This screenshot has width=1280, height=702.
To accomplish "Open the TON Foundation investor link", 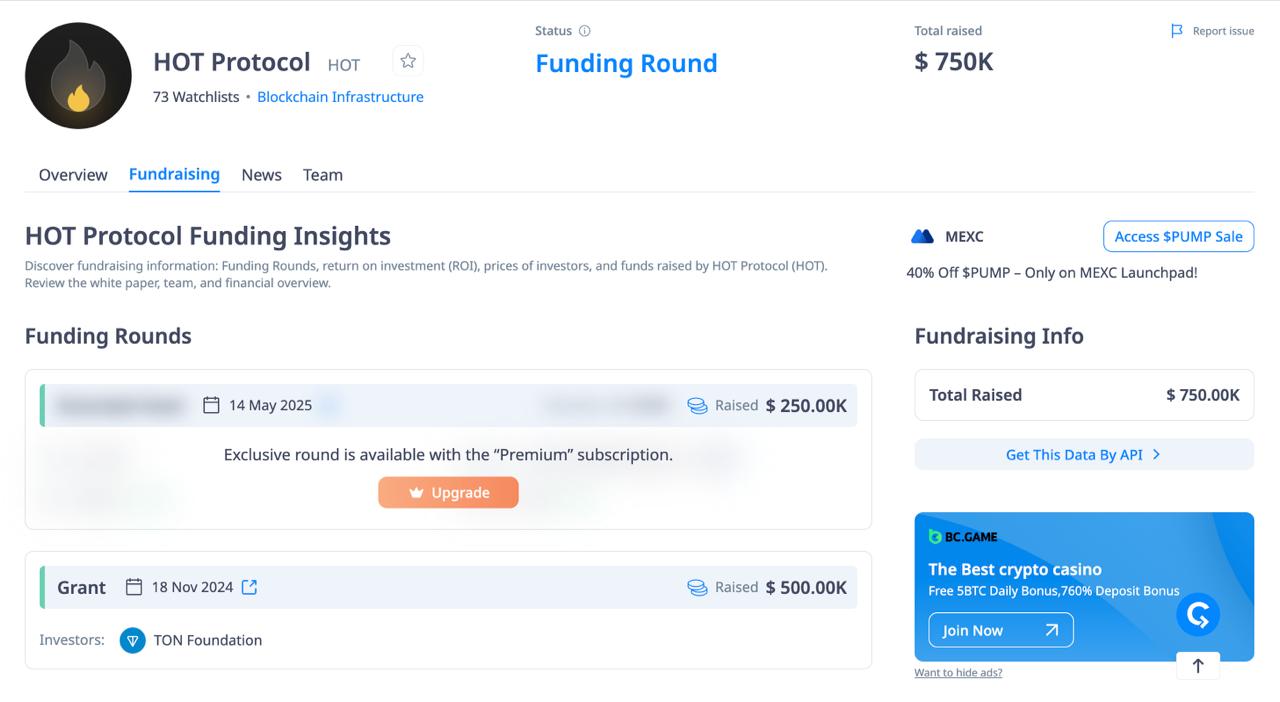I will click(208, 640).
